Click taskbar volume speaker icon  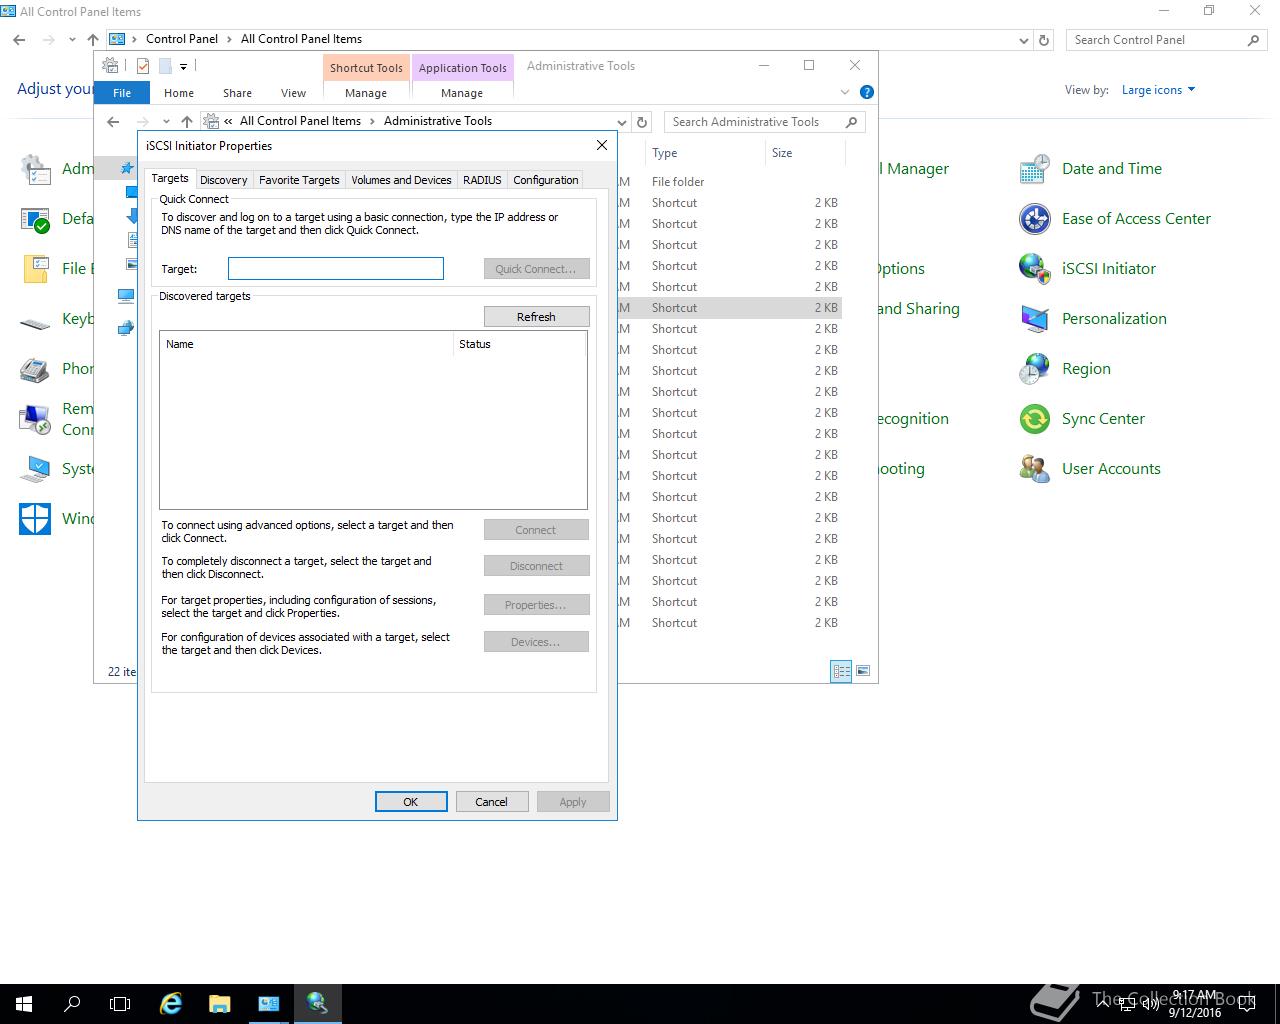point(1151,1004)
